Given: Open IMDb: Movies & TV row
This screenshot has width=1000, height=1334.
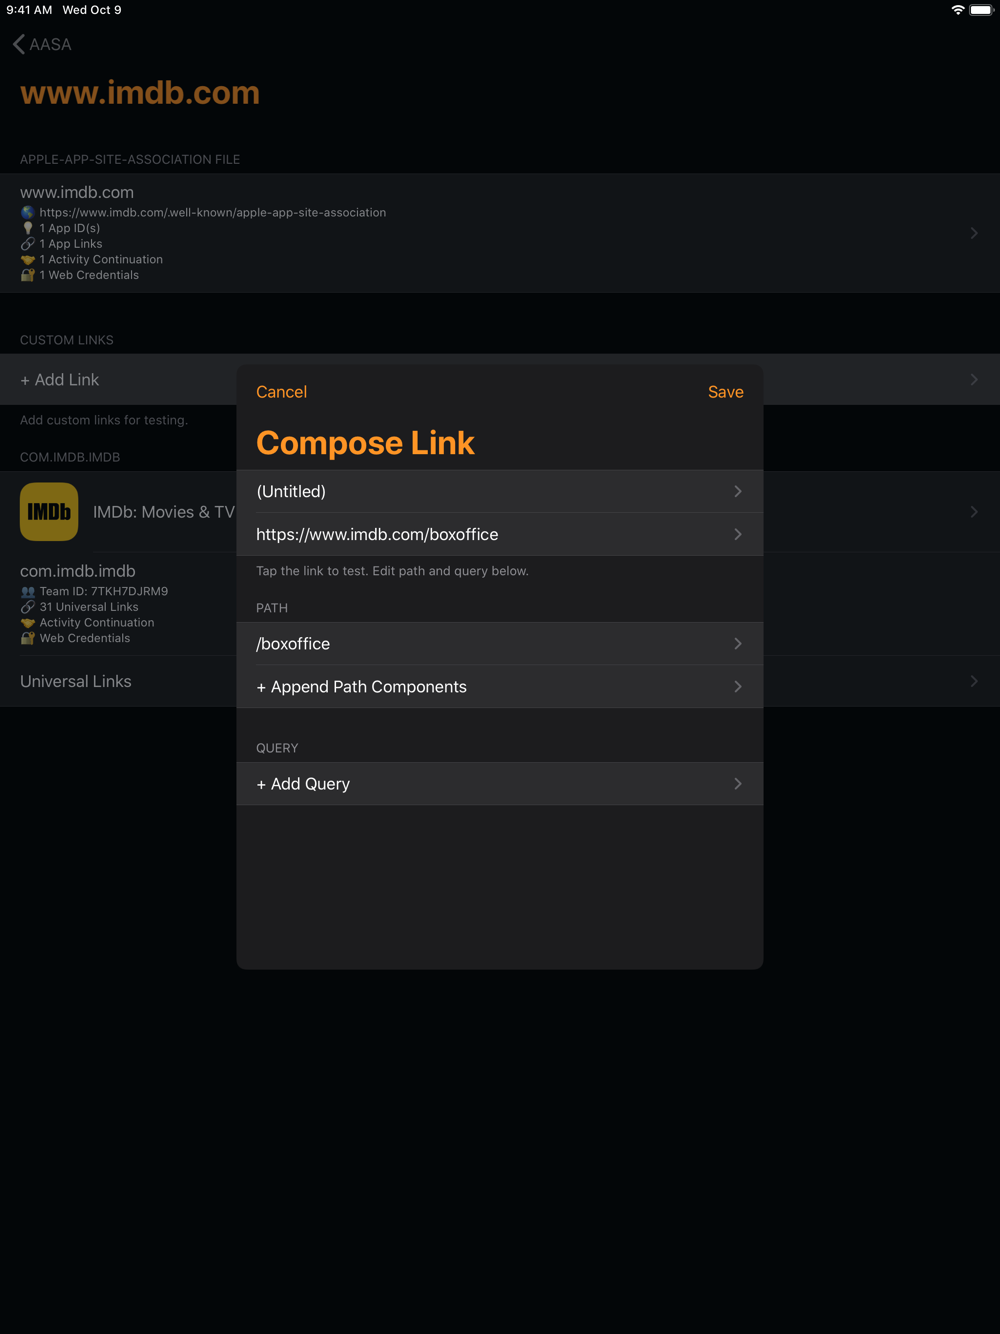Looking at the screenshot, I should (x=500, y=512).
